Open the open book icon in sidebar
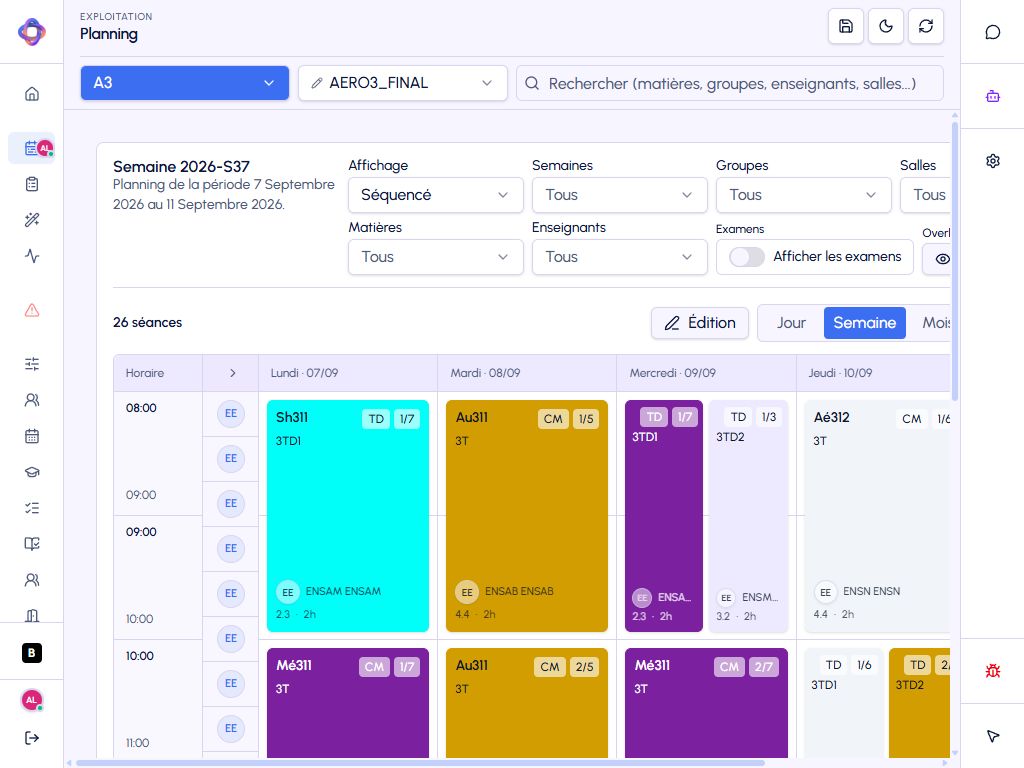1024x768 pixels. point(31,543)
